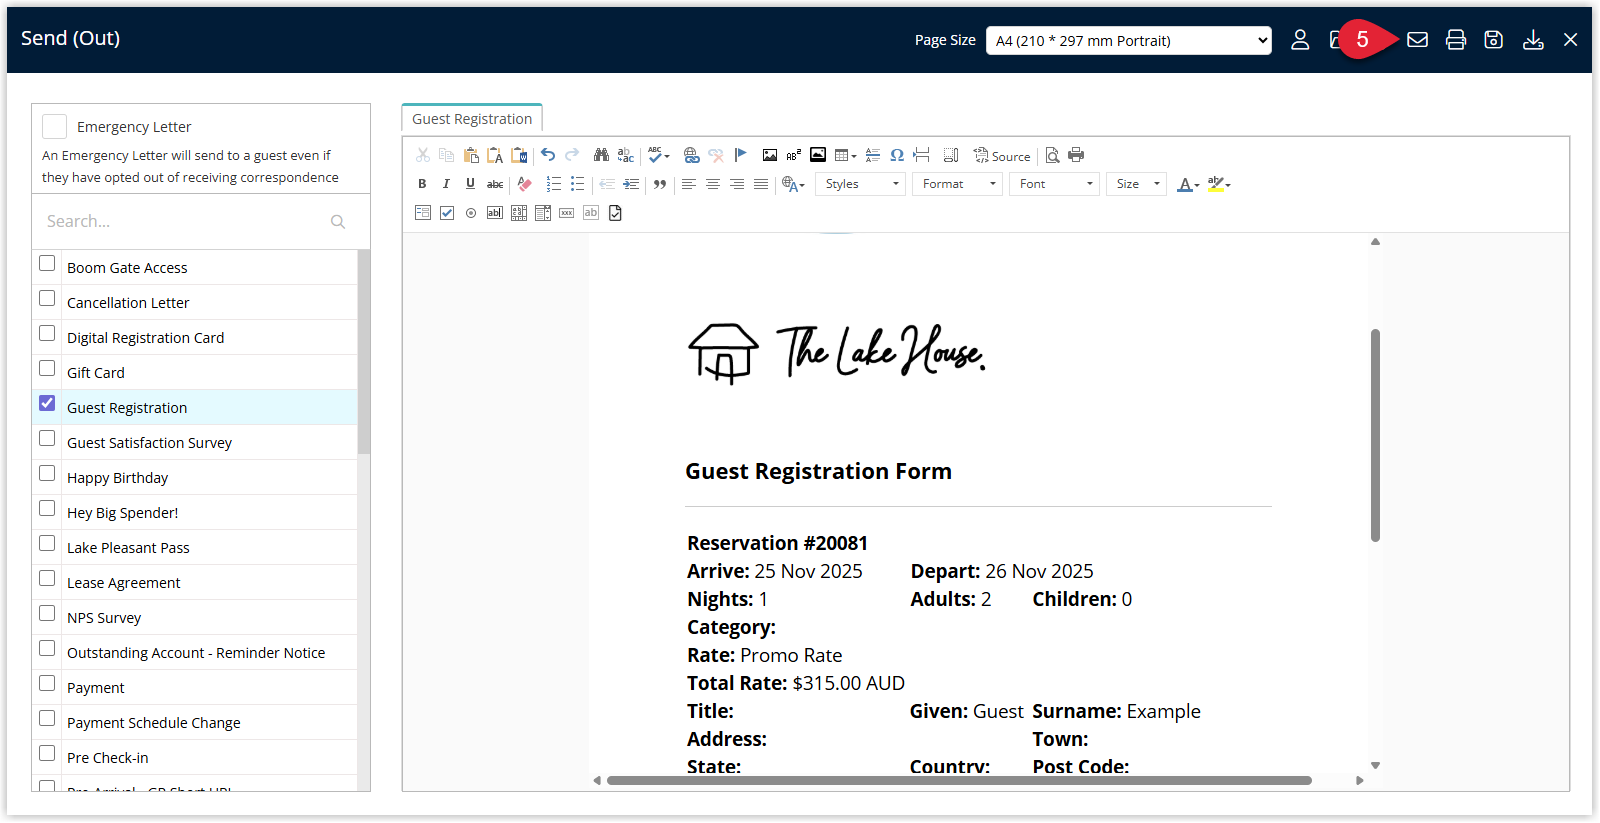Viewport: 1600px width, 823px height.
Task: Insert an anchor with the flag icon
Action: (x=740, y=155)
